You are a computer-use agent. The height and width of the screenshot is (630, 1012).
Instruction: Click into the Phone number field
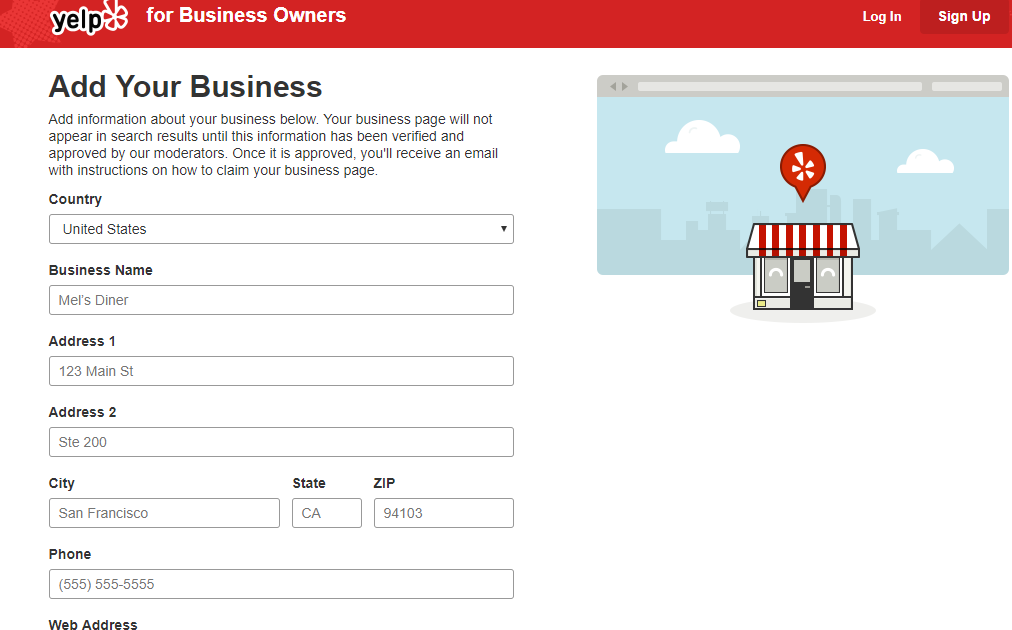(x=281, y=584)
